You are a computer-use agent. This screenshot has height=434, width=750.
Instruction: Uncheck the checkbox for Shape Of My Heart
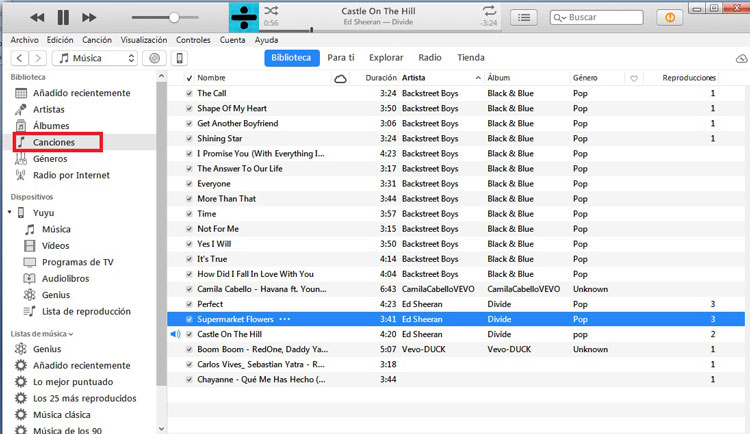click(x=189, y=109)
